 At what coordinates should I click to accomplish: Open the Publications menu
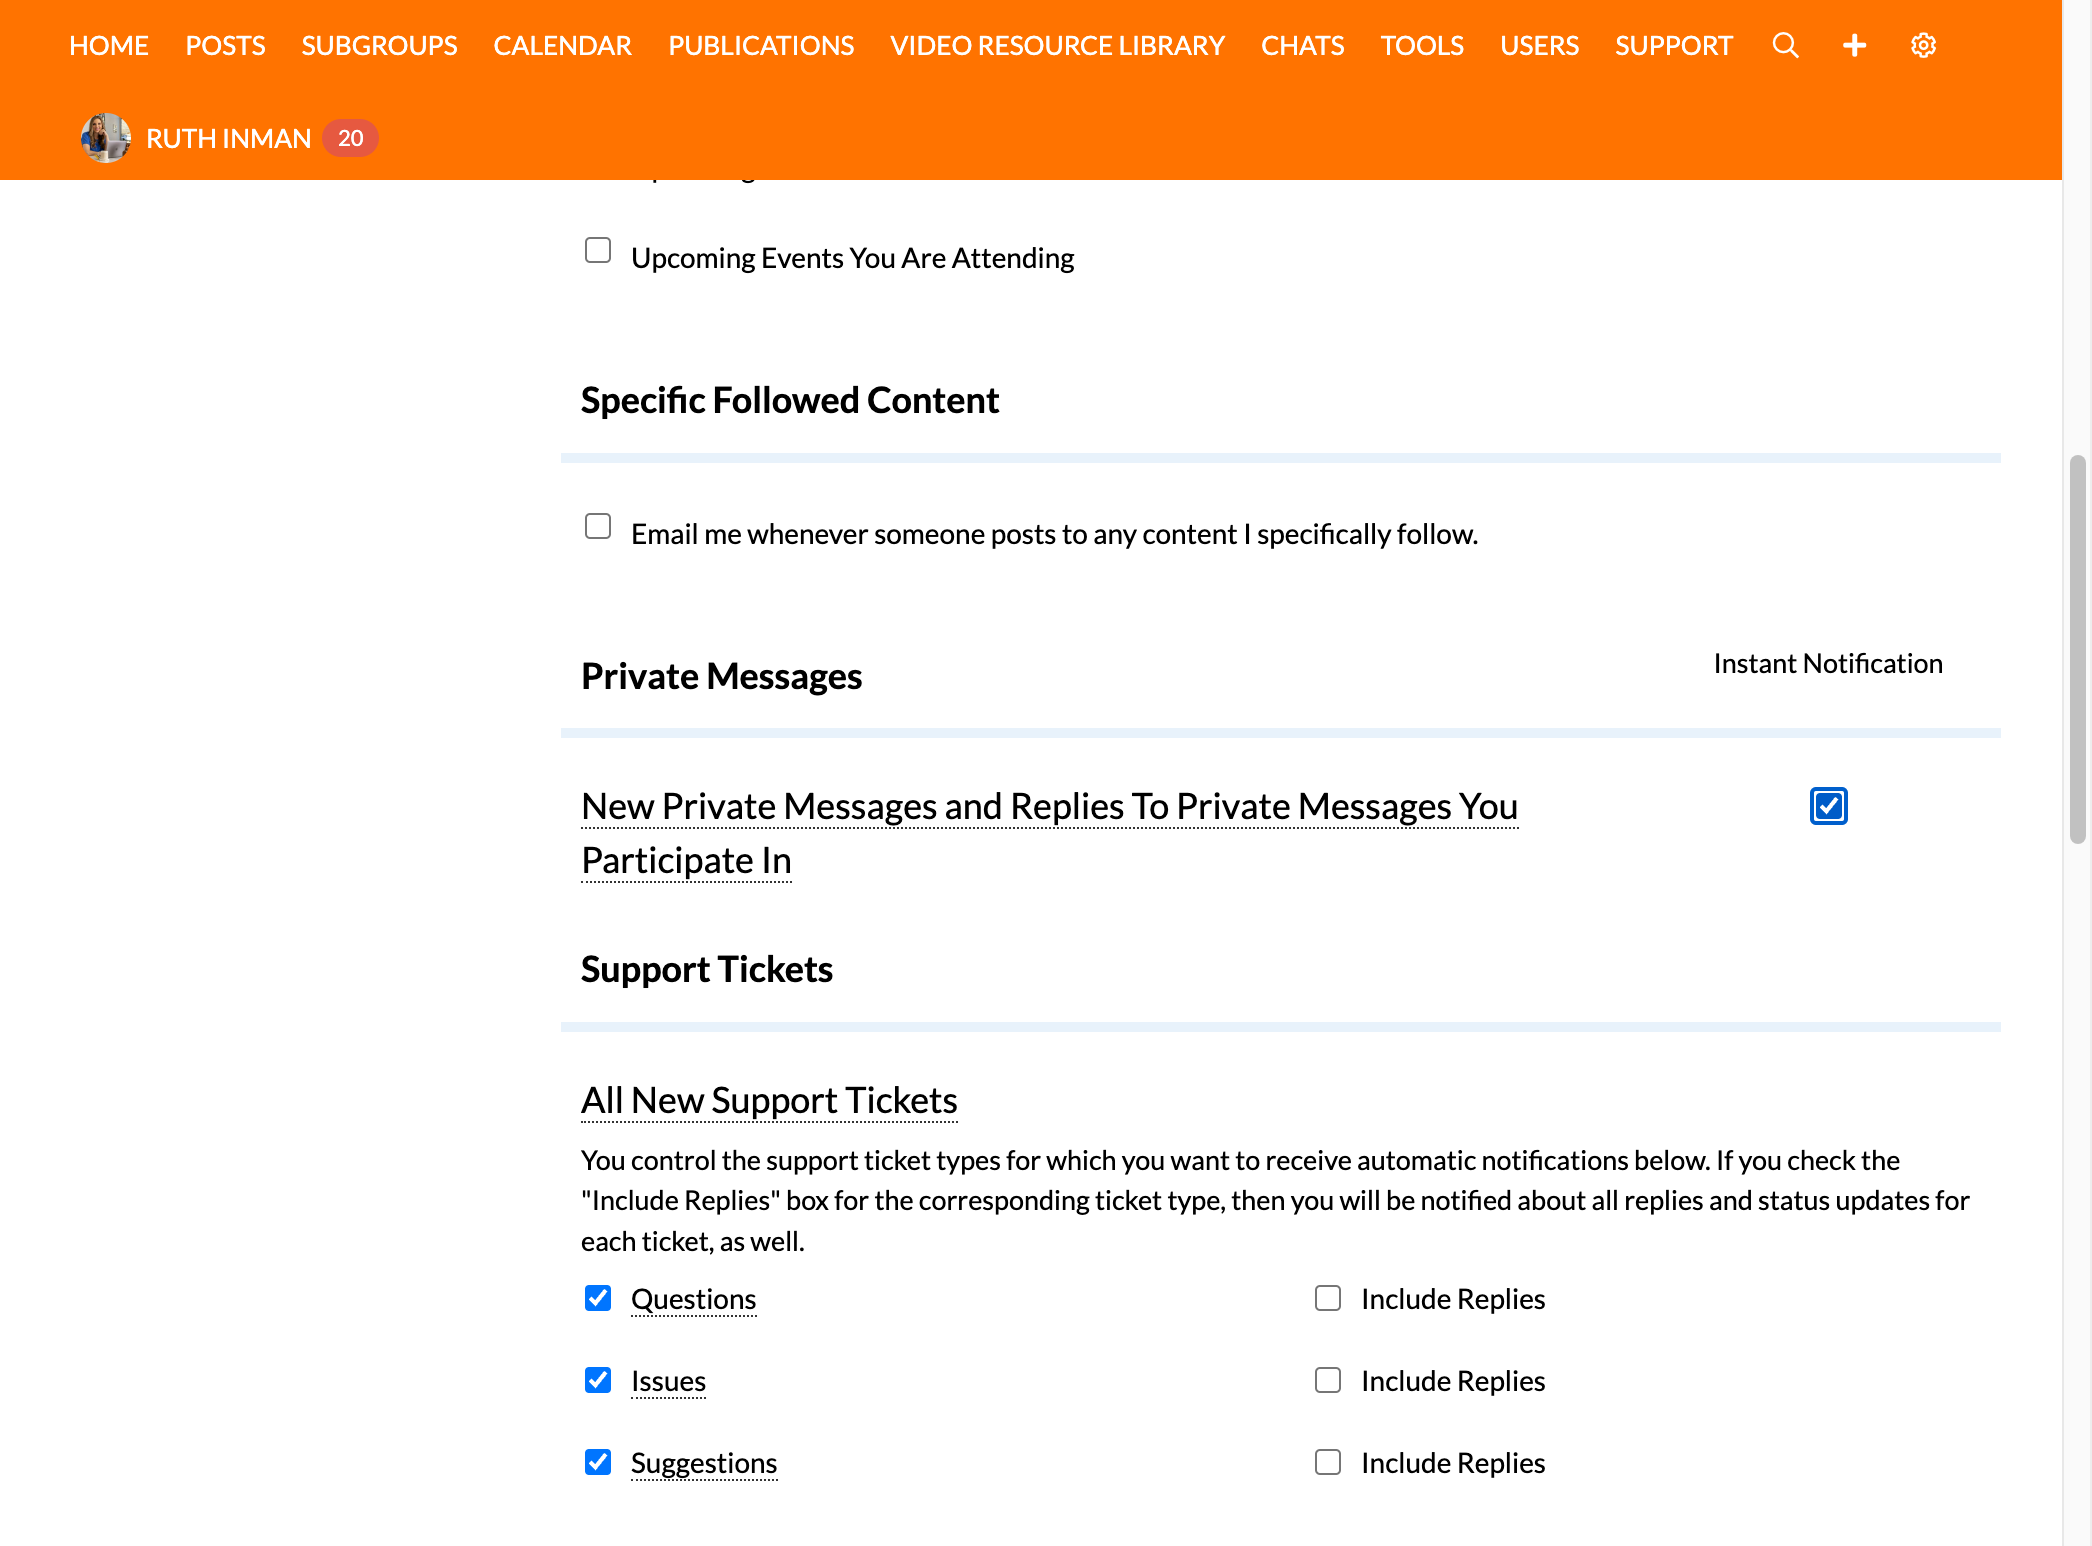761,45
